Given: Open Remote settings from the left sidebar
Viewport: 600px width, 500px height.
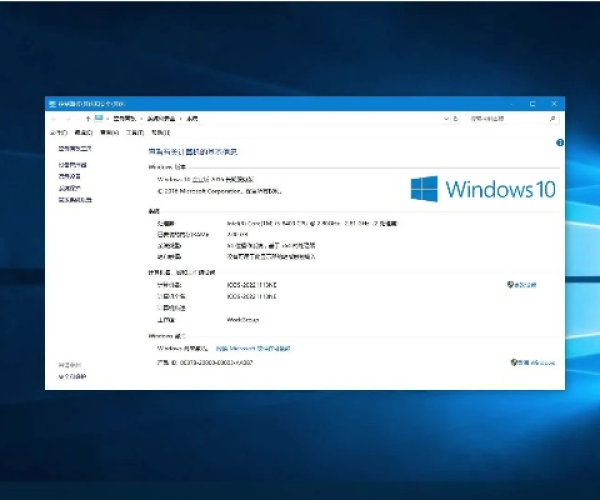Looking at the screenshot, I should (x=69, y=176).
